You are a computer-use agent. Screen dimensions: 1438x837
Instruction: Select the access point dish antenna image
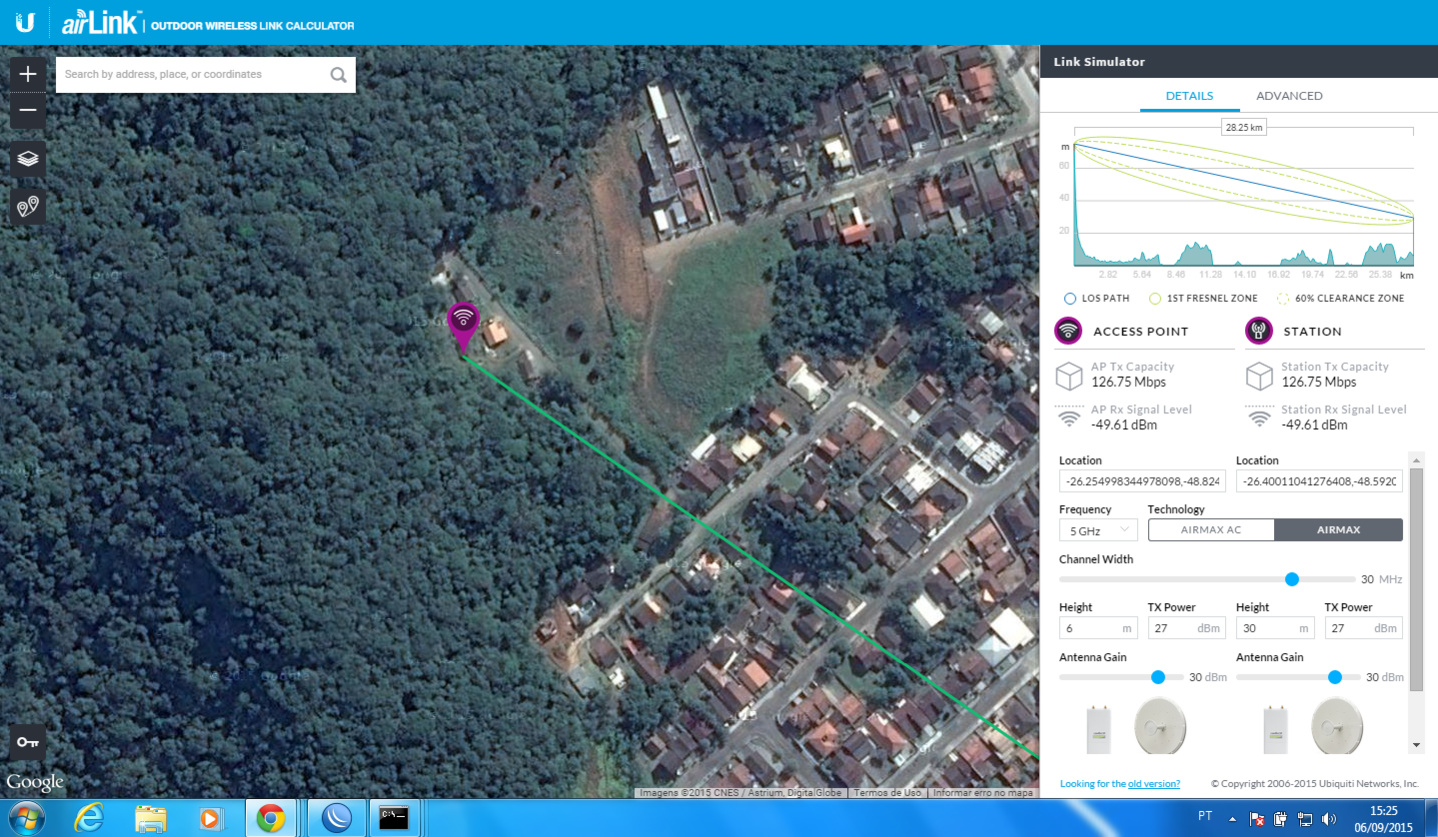1160,726
